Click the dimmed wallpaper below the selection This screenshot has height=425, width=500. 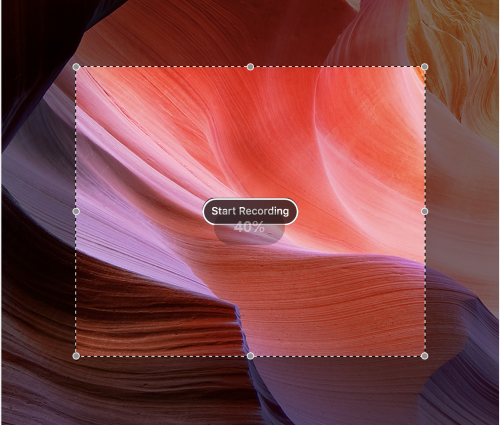(x=250, y=390)
